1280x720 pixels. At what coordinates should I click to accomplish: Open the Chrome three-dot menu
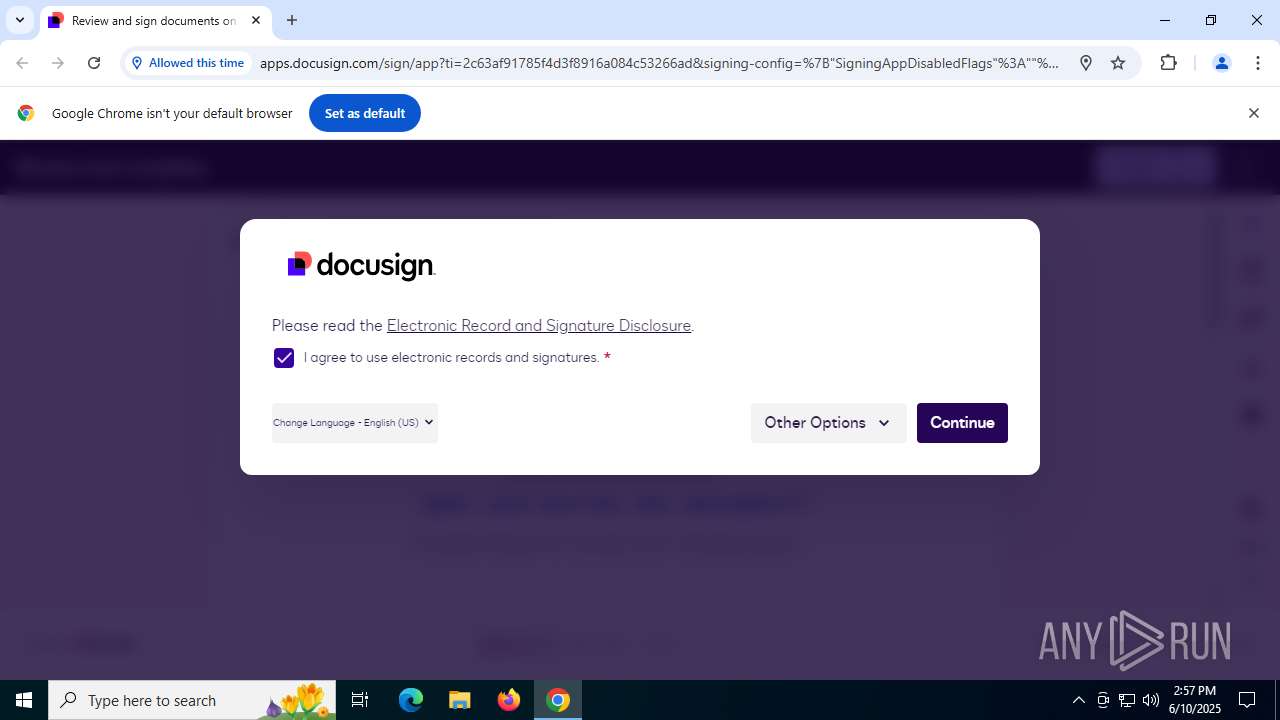1258,63
